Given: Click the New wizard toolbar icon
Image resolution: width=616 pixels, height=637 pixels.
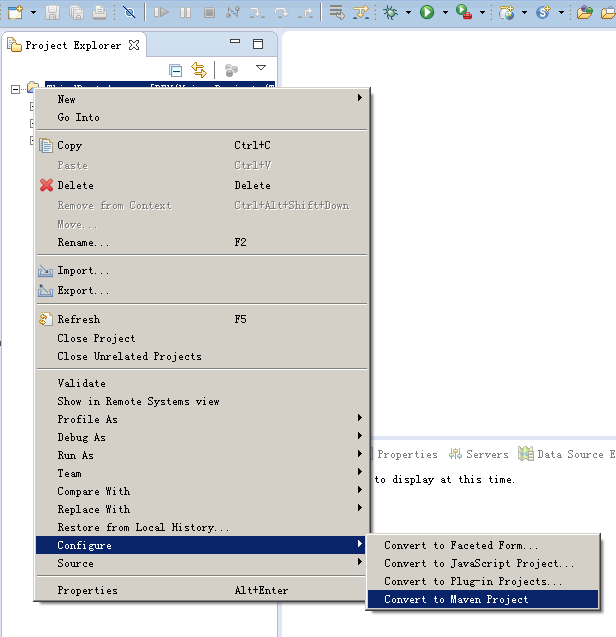Looking at the screenshot, I should tap(16, 12).
